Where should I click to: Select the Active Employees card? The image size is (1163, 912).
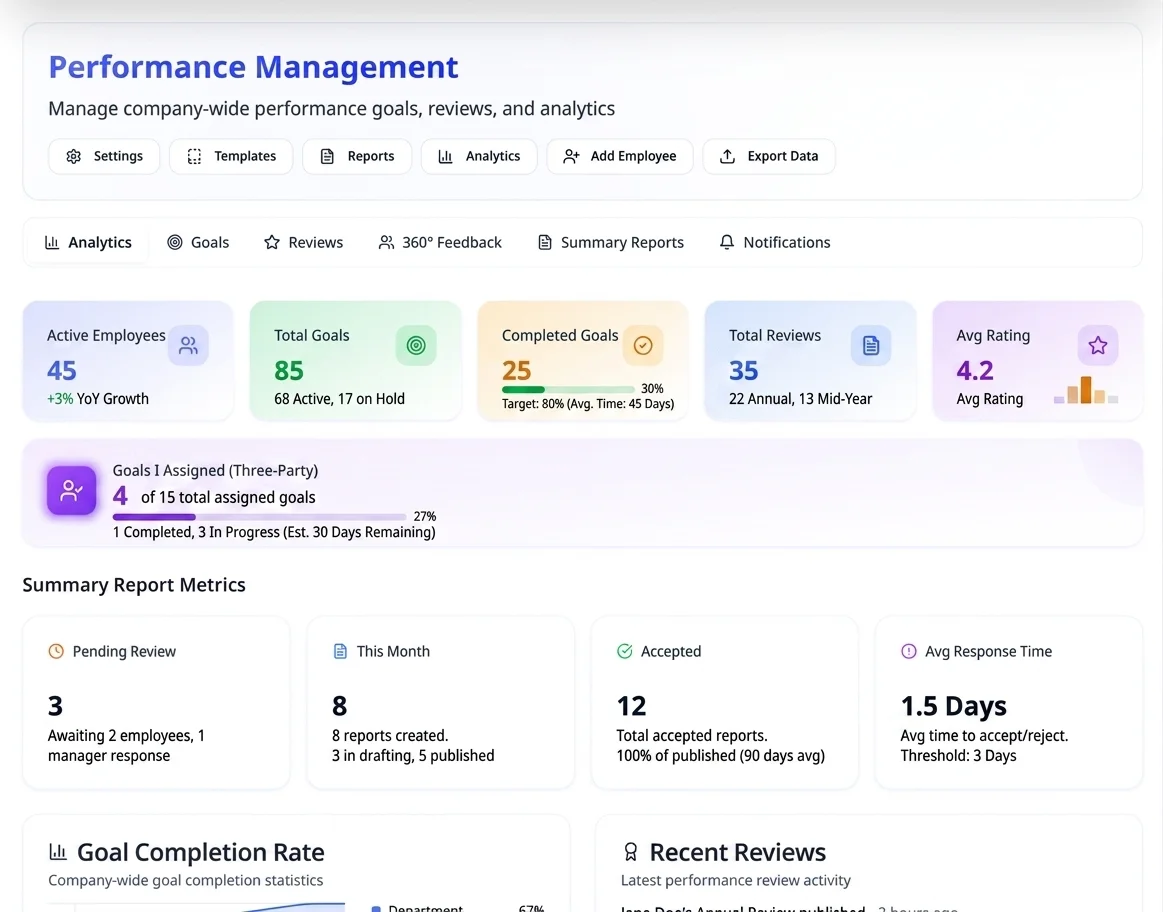point(128,361)
